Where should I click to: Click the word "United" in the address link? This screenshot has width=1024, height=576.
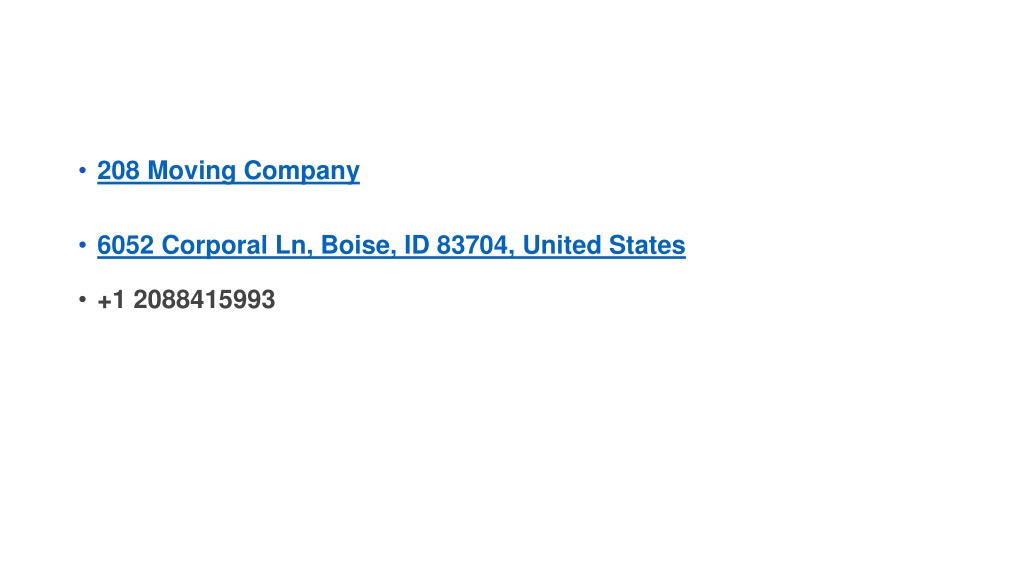tap(562, 245)
